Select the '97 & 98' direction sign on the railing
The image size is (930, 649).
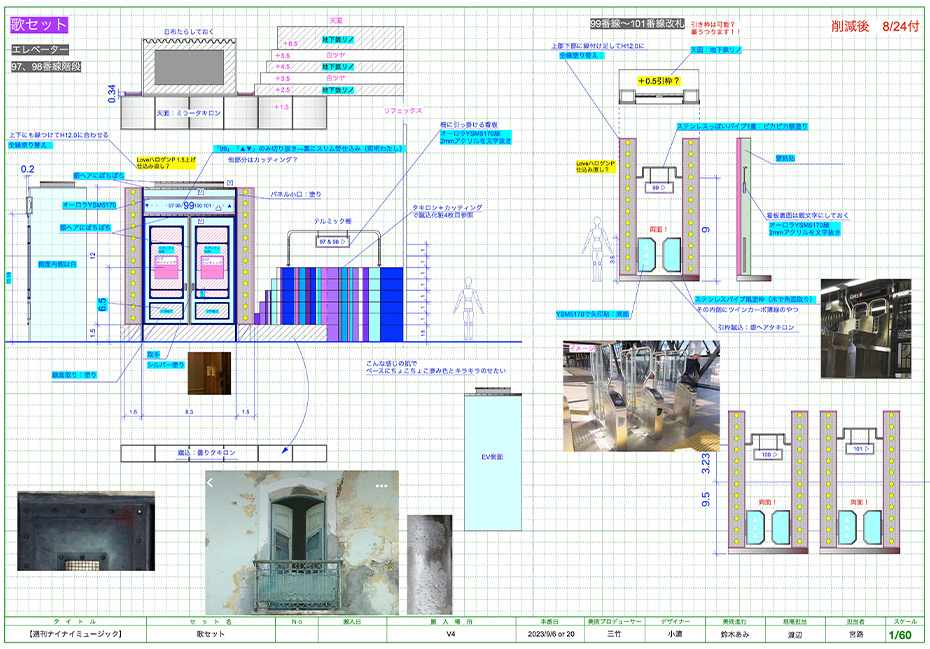click(329, 242)
